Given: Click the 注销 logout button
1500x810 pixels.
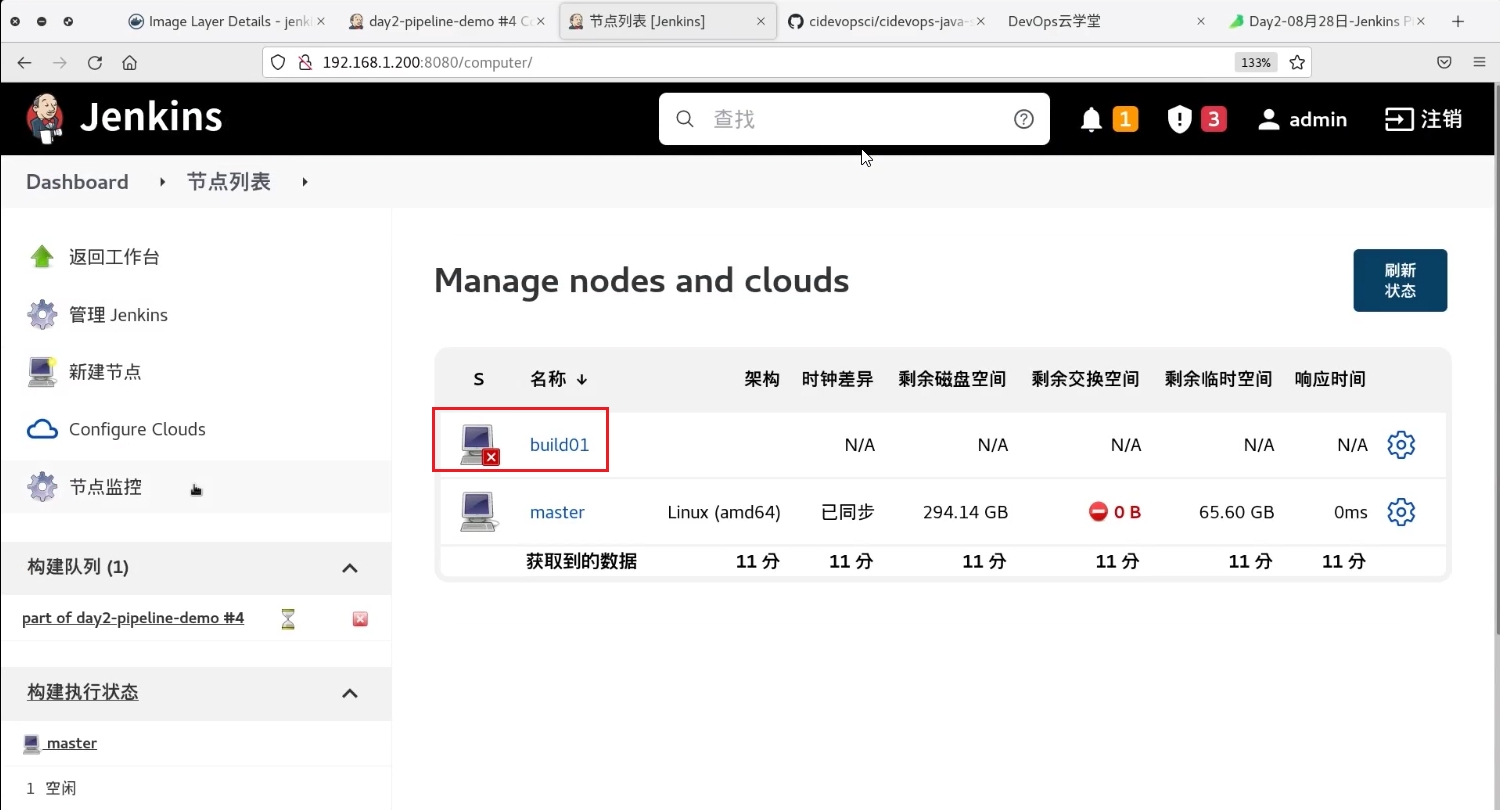Looking at the screenshot, I should pos(1423,119).
